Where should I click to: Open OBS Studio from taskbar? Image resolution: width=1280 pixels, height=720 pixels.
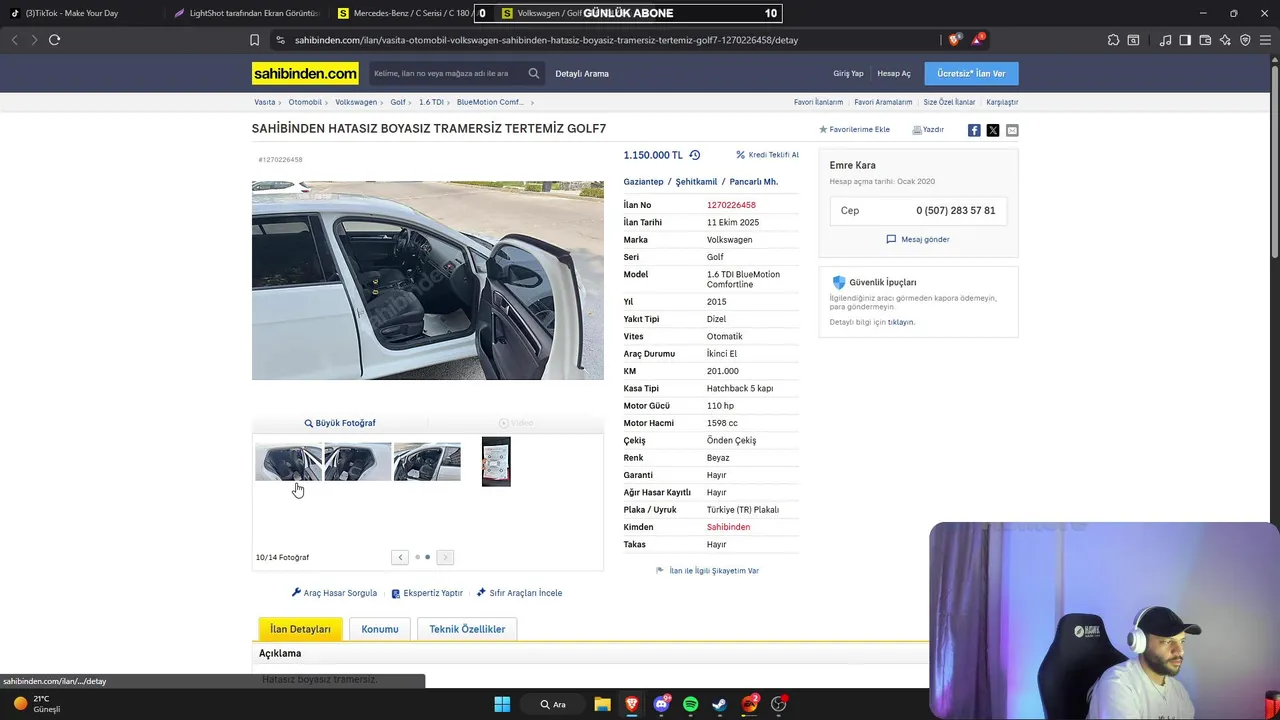click(779, 704)
